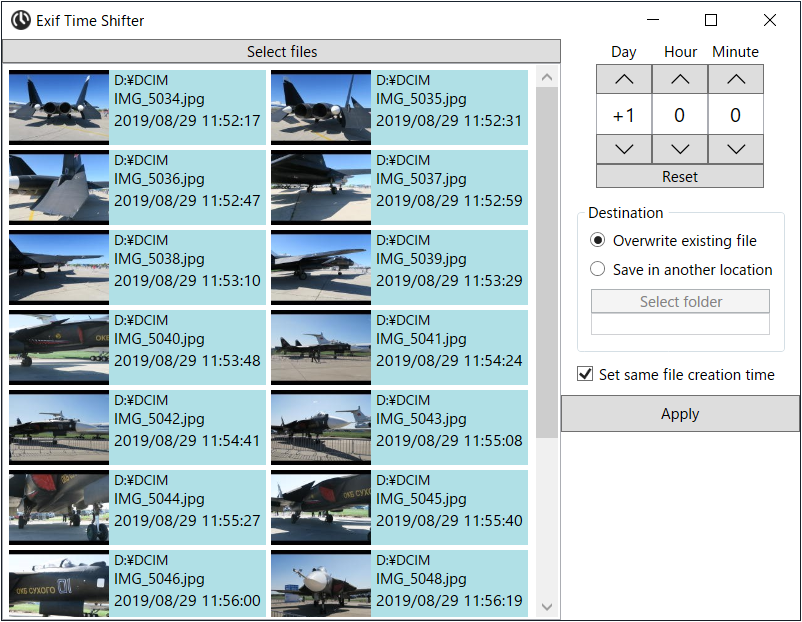Click timestamp 2019/08/29 11:55:40
The width and height of the screenshot is (802, 622).
point(449,521)
